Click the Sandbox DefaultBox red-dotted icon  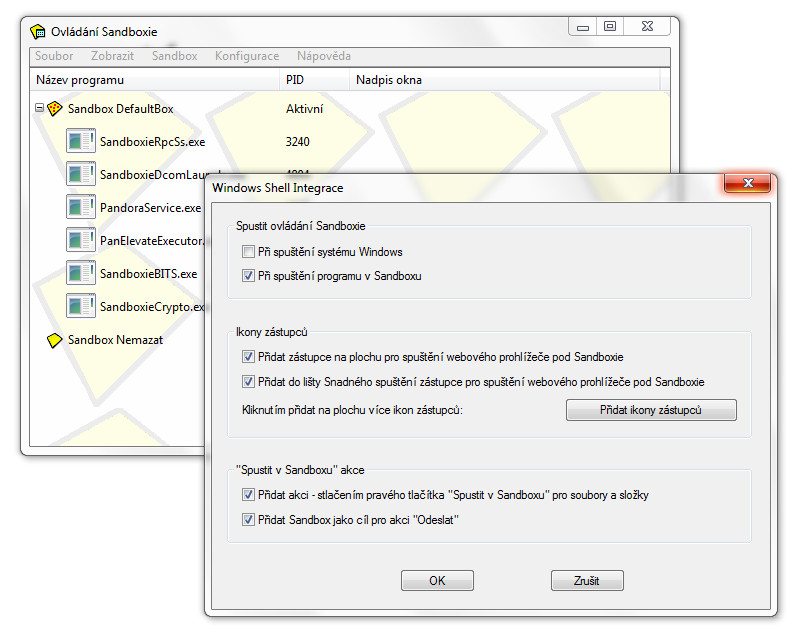(x=55, y=109)
